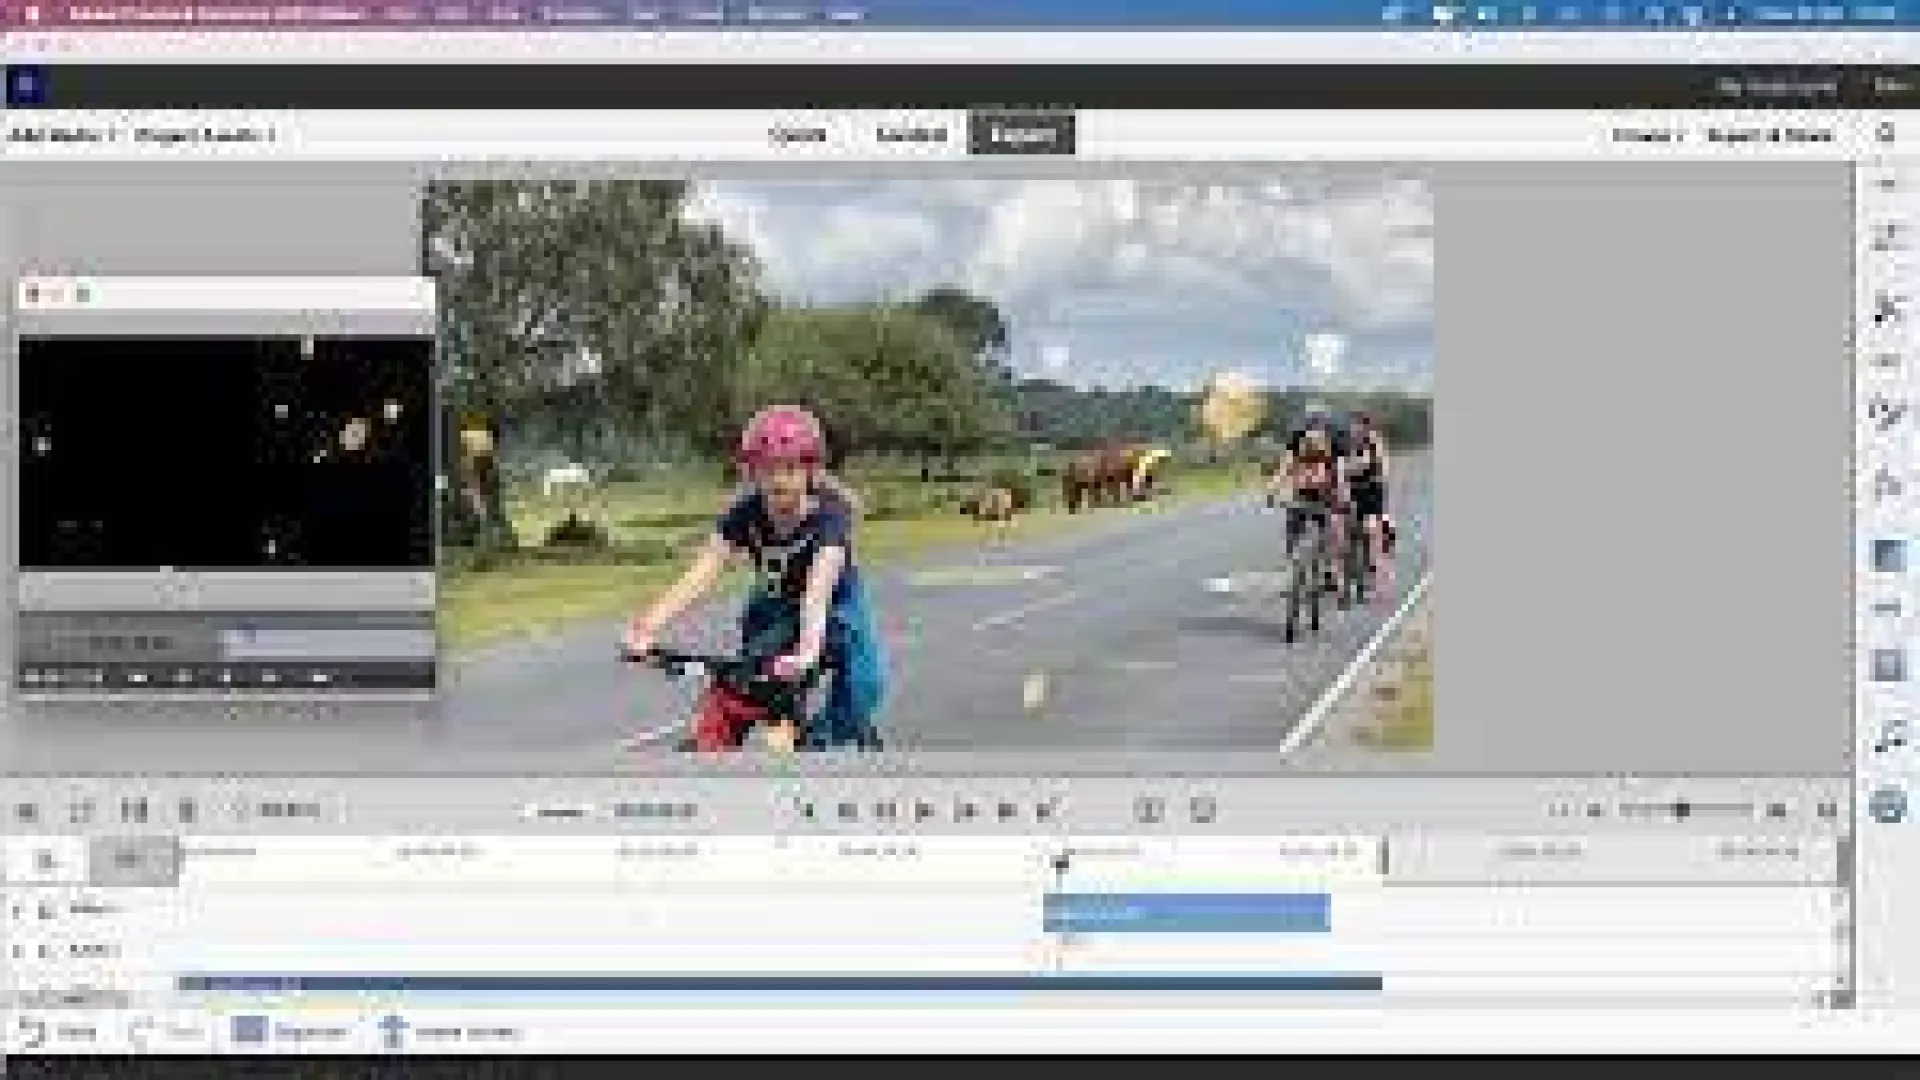The height and width of the screenshot is (1080, 1920).
Task: Open the Add Media dropdown
Action: point(62,134)
